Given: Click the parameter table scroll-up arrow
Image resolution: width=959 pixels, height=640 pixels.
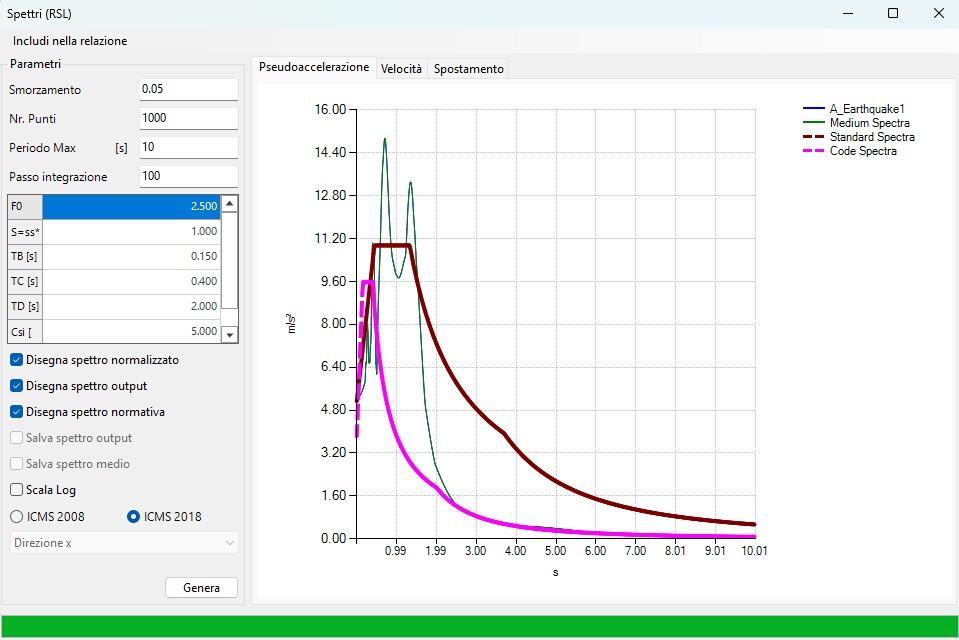Looking at the screenshot, I should [x=229, y=204].
